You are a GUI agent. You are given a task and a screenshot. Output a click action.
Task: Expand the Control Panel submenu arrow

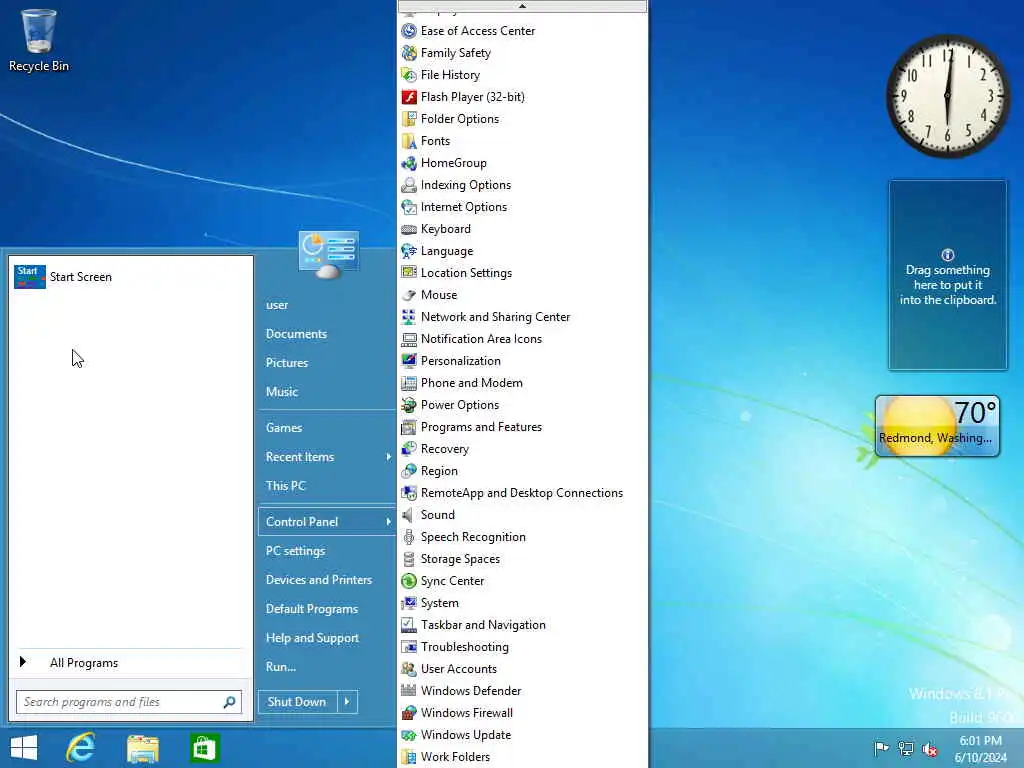(x=389, y=522)
